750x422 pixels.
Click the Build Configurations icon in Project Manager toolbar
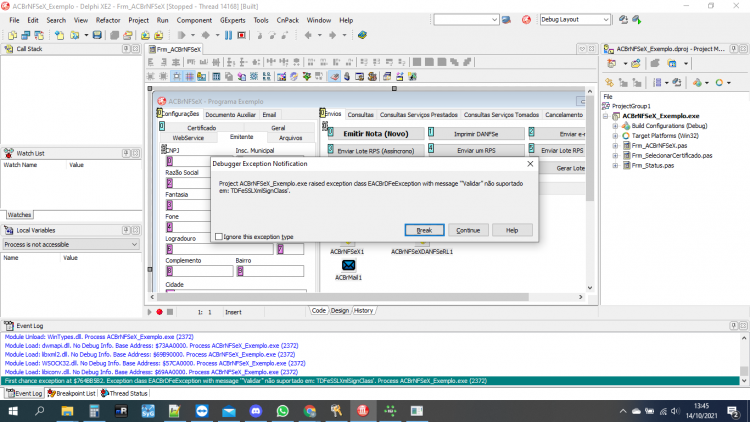(x=697, y=83)
